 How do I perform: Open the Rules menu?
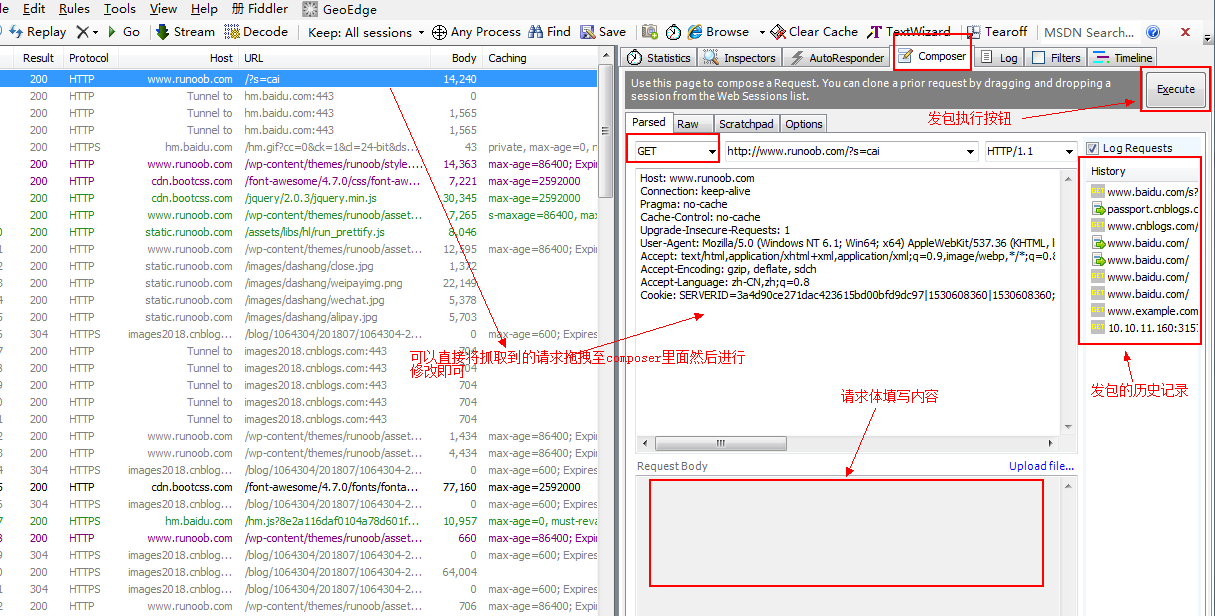(74, 9)
